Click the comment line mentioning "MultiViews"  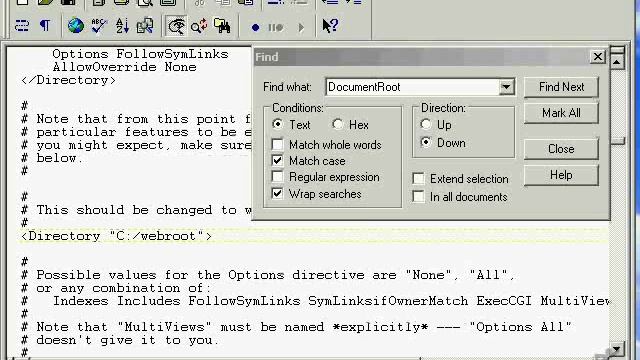tap(296, 327)
